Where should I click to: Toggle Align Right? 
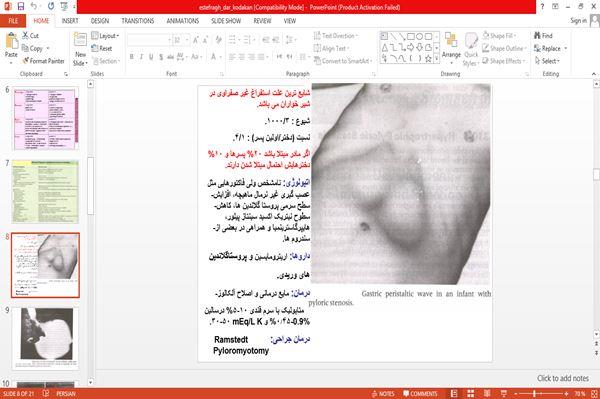pos(251,57)
